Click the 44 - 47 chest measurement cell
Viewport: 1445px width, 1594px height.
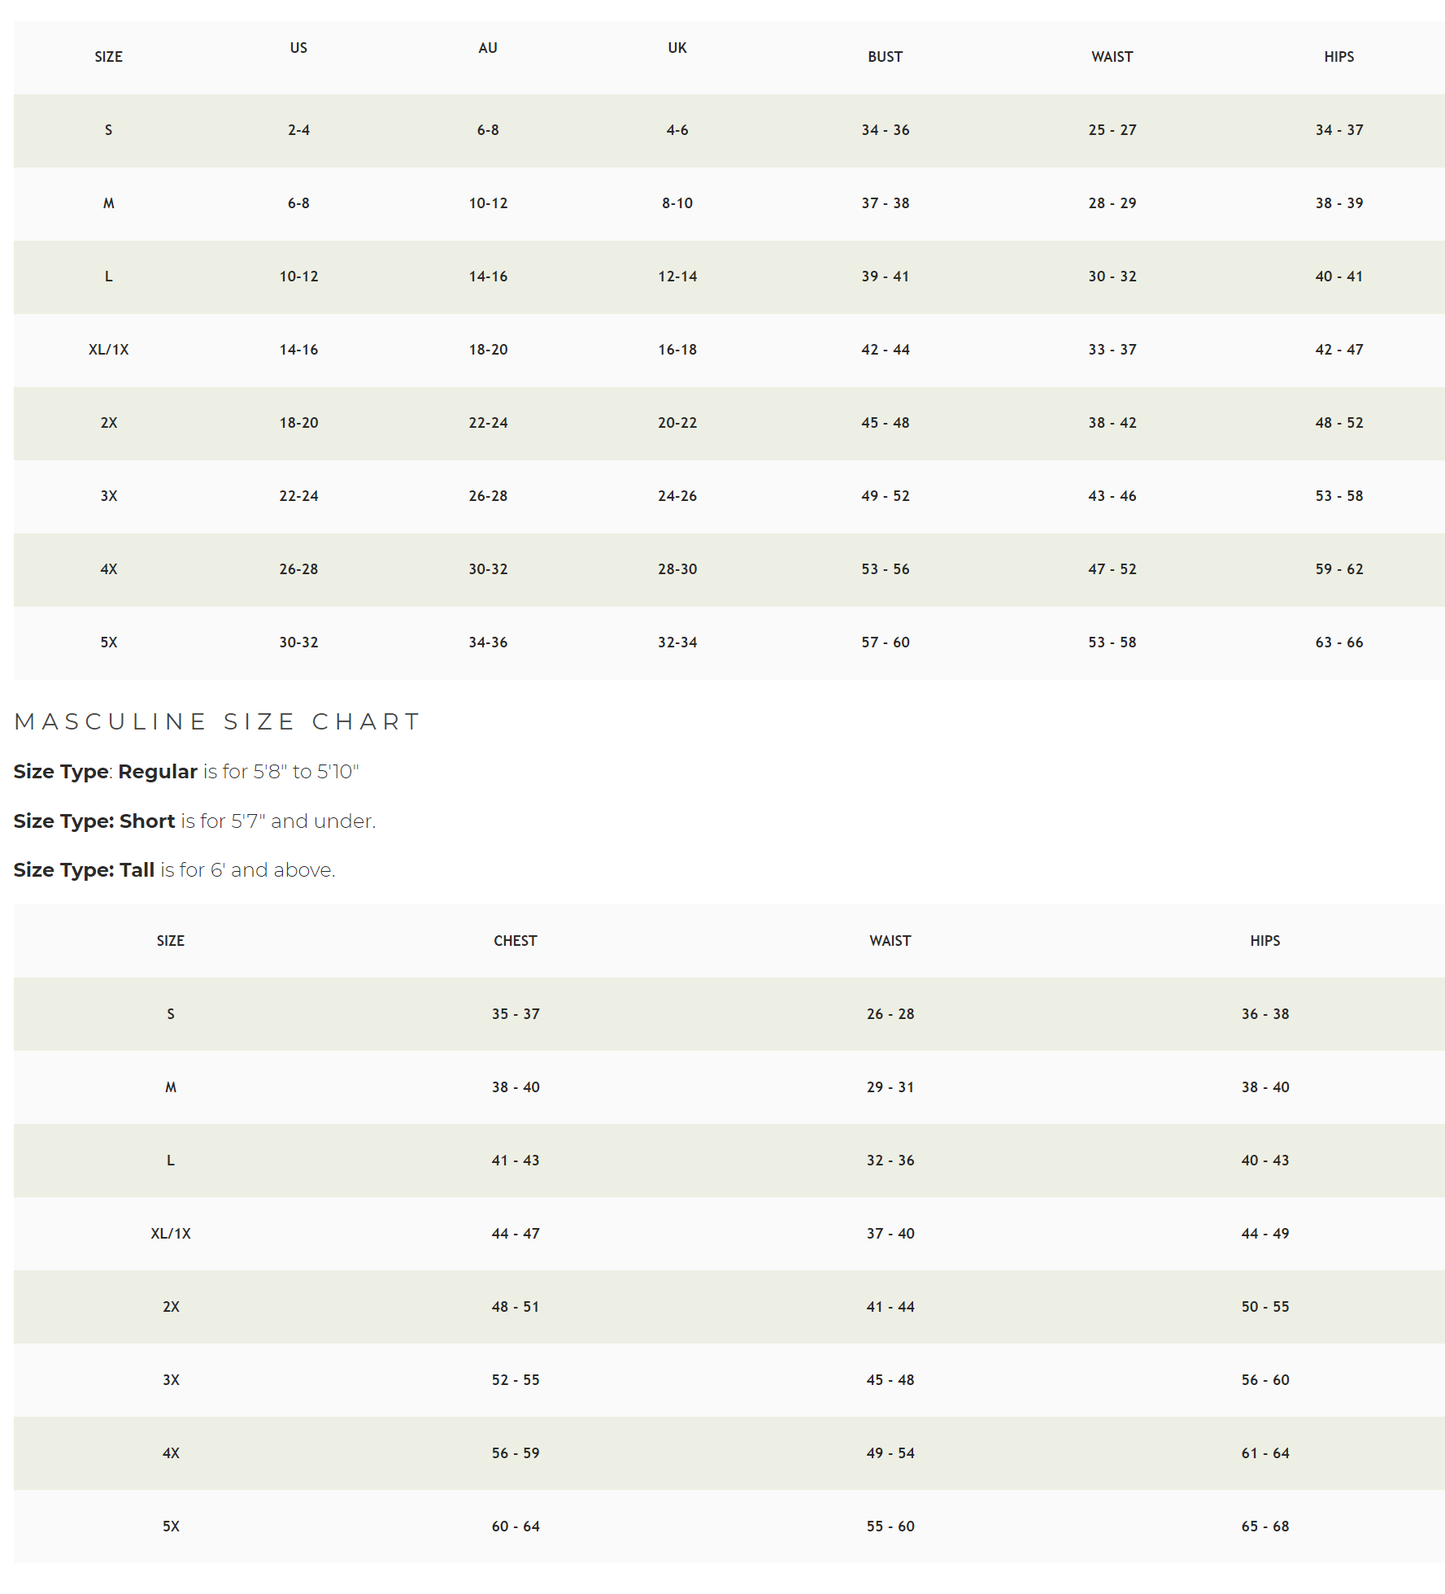coord(515,1234)
